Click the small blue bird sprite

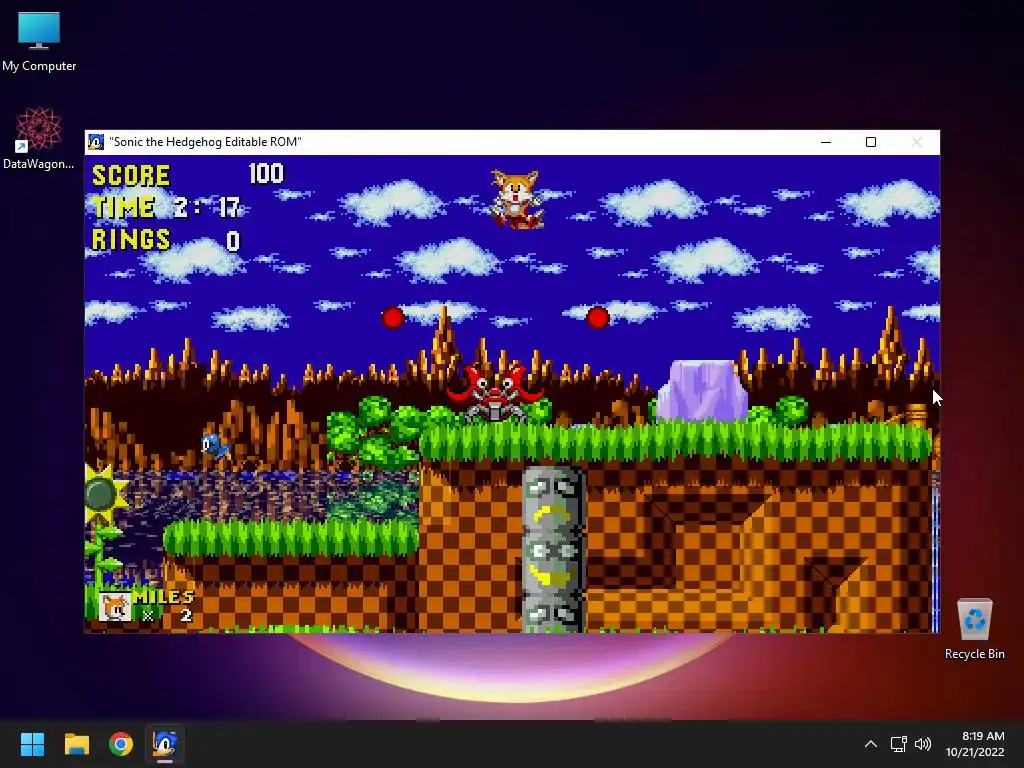216,447
